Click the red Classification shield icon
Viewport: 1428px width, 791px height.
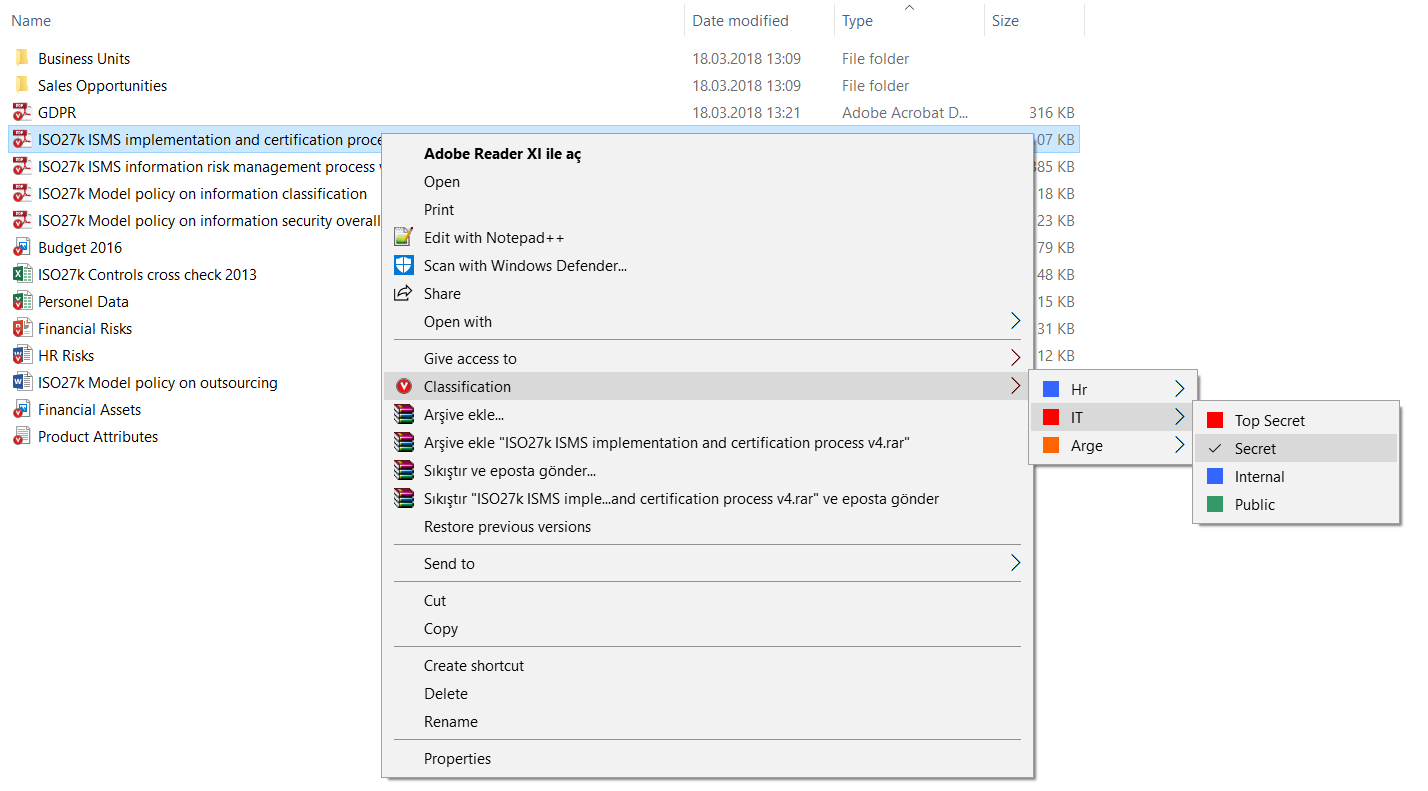point(404,386)
